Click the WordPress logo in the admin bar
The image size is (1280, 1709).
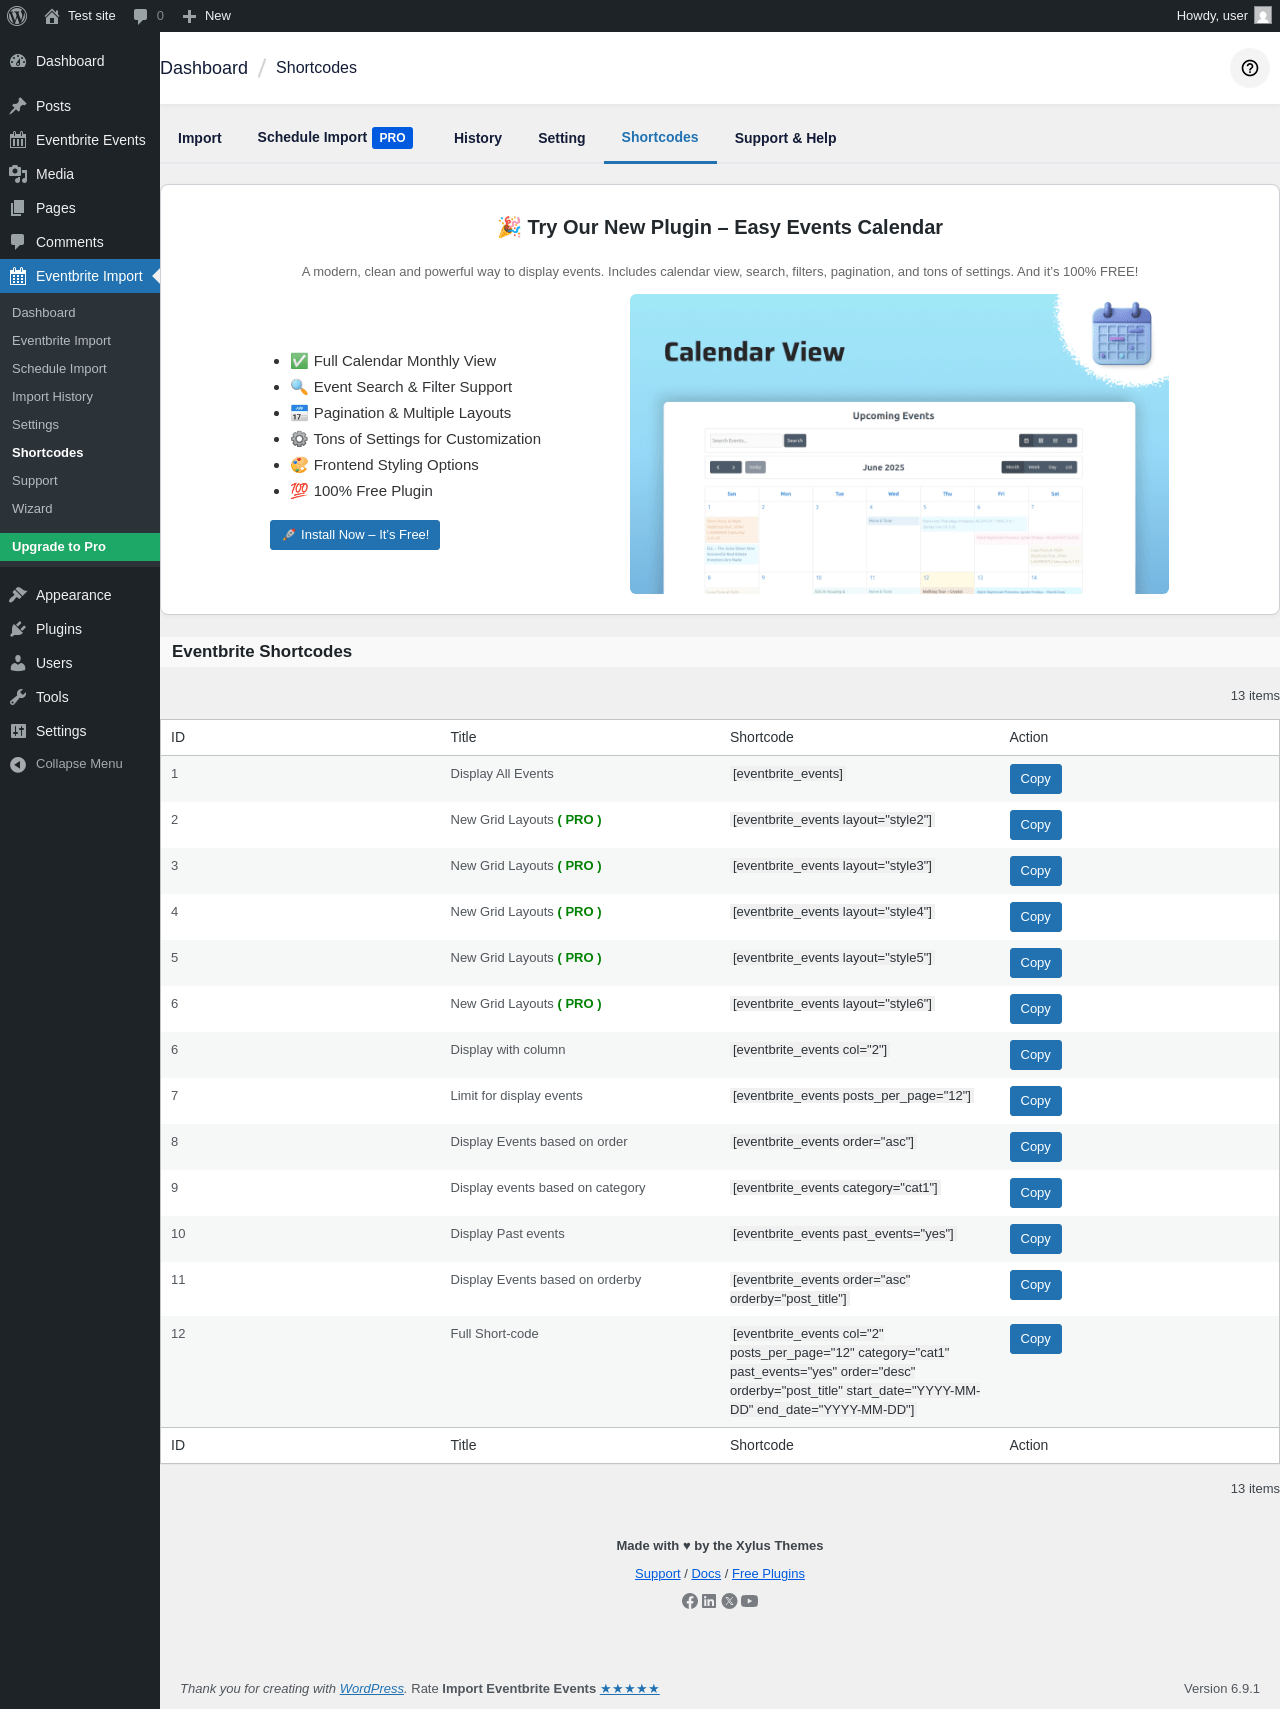tap(17, 16)
